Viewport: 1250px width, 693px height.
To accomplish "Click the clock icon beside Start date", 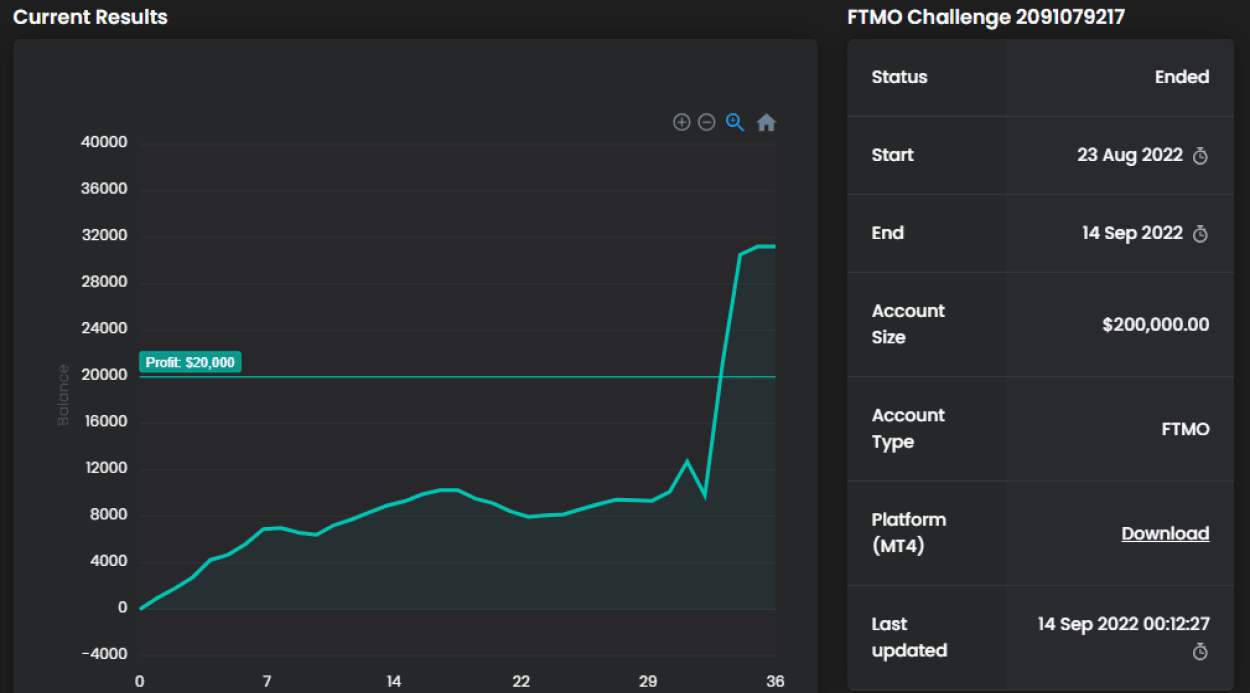I will coord(1201,156).
